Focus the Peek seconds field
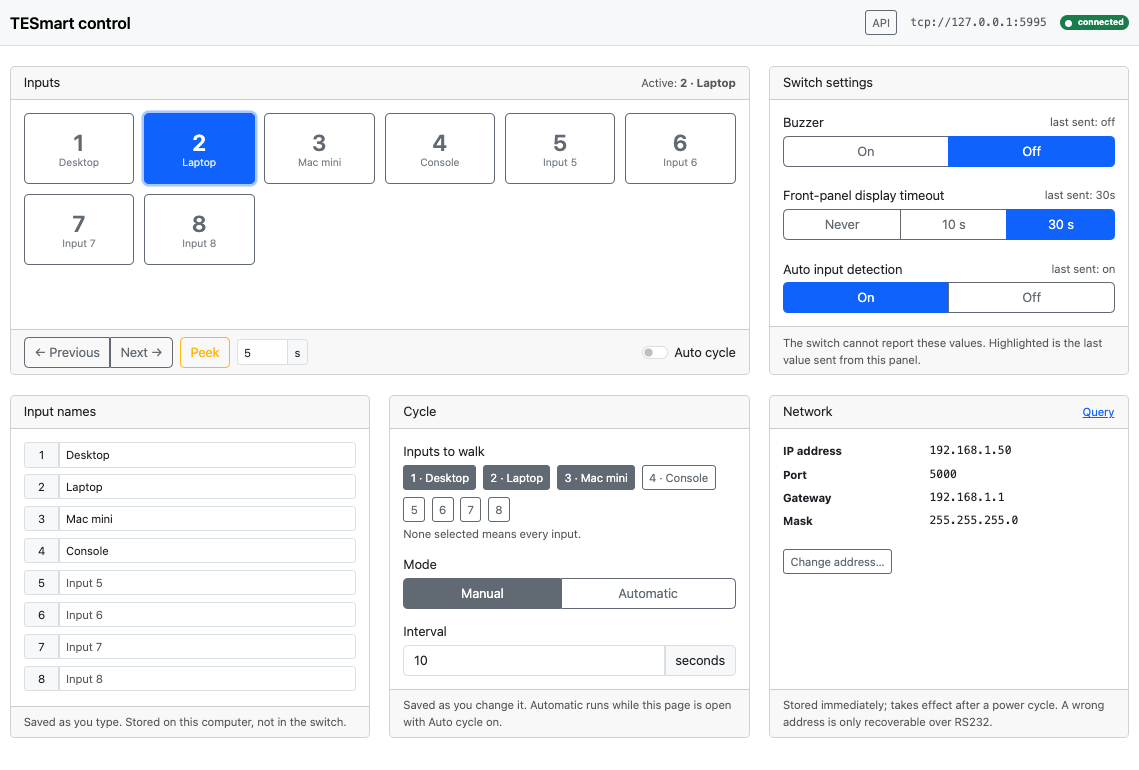Image resolution: width=1139 pixels, height=770 pixels. [x=262, y=352]
